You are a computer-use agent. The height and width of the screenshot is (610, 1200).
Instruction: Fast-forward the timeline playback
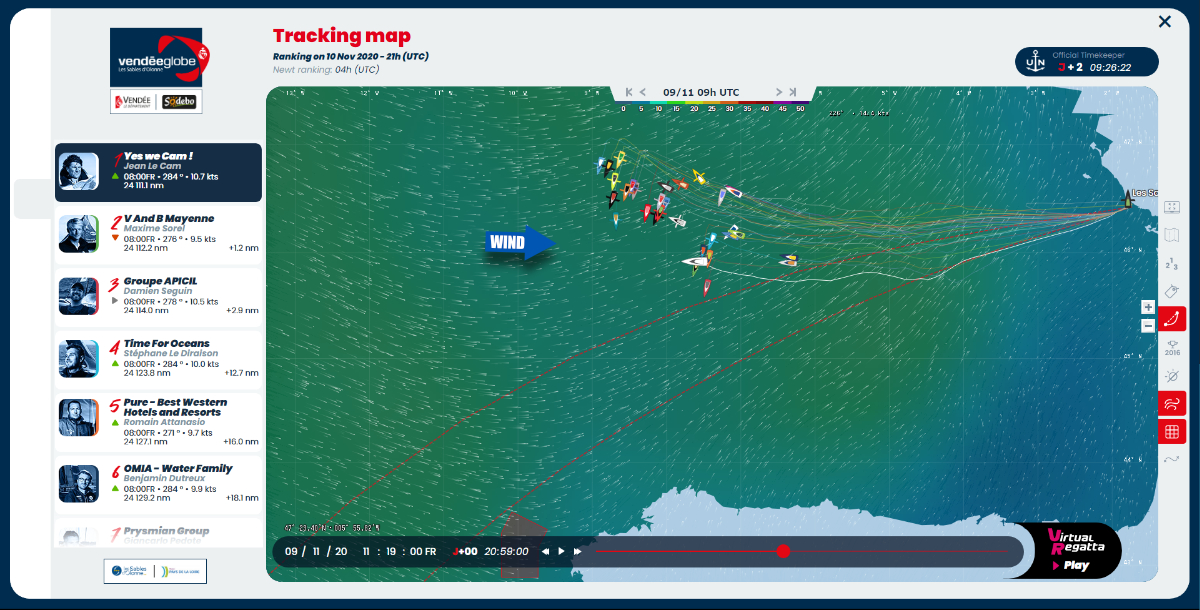click(577, 551)
